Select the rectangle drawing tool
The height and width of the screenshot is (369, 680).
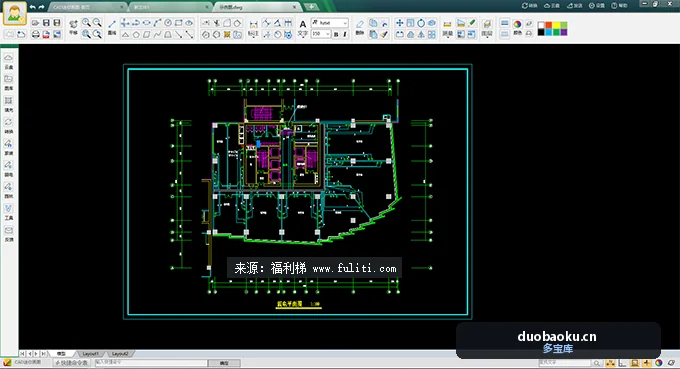point(179,23)
